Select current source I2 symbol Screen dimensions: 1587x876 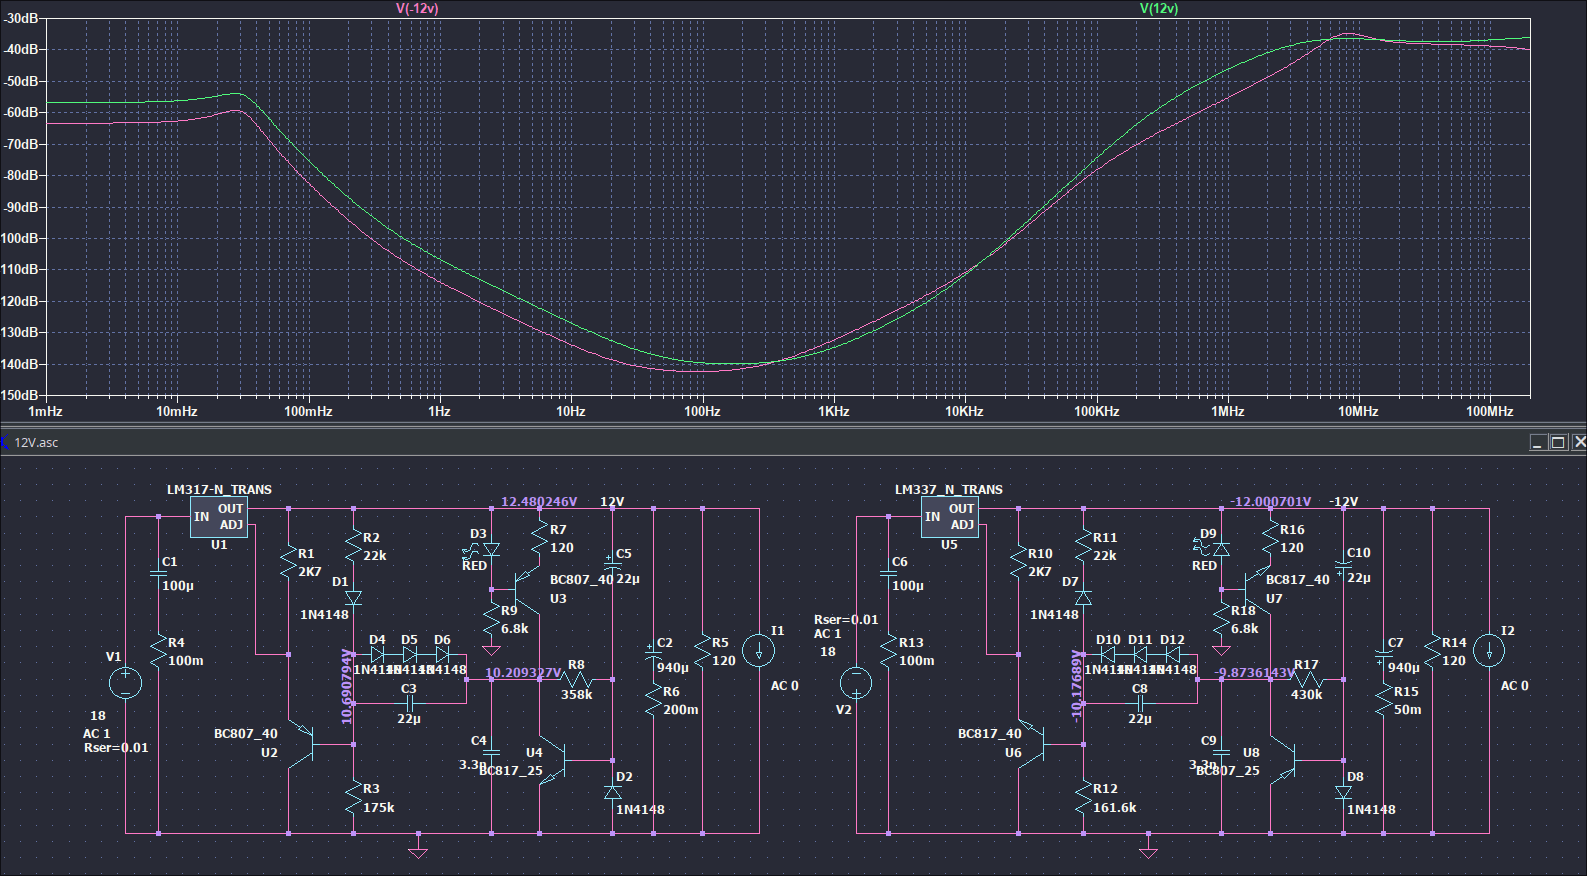[1489, 651]
